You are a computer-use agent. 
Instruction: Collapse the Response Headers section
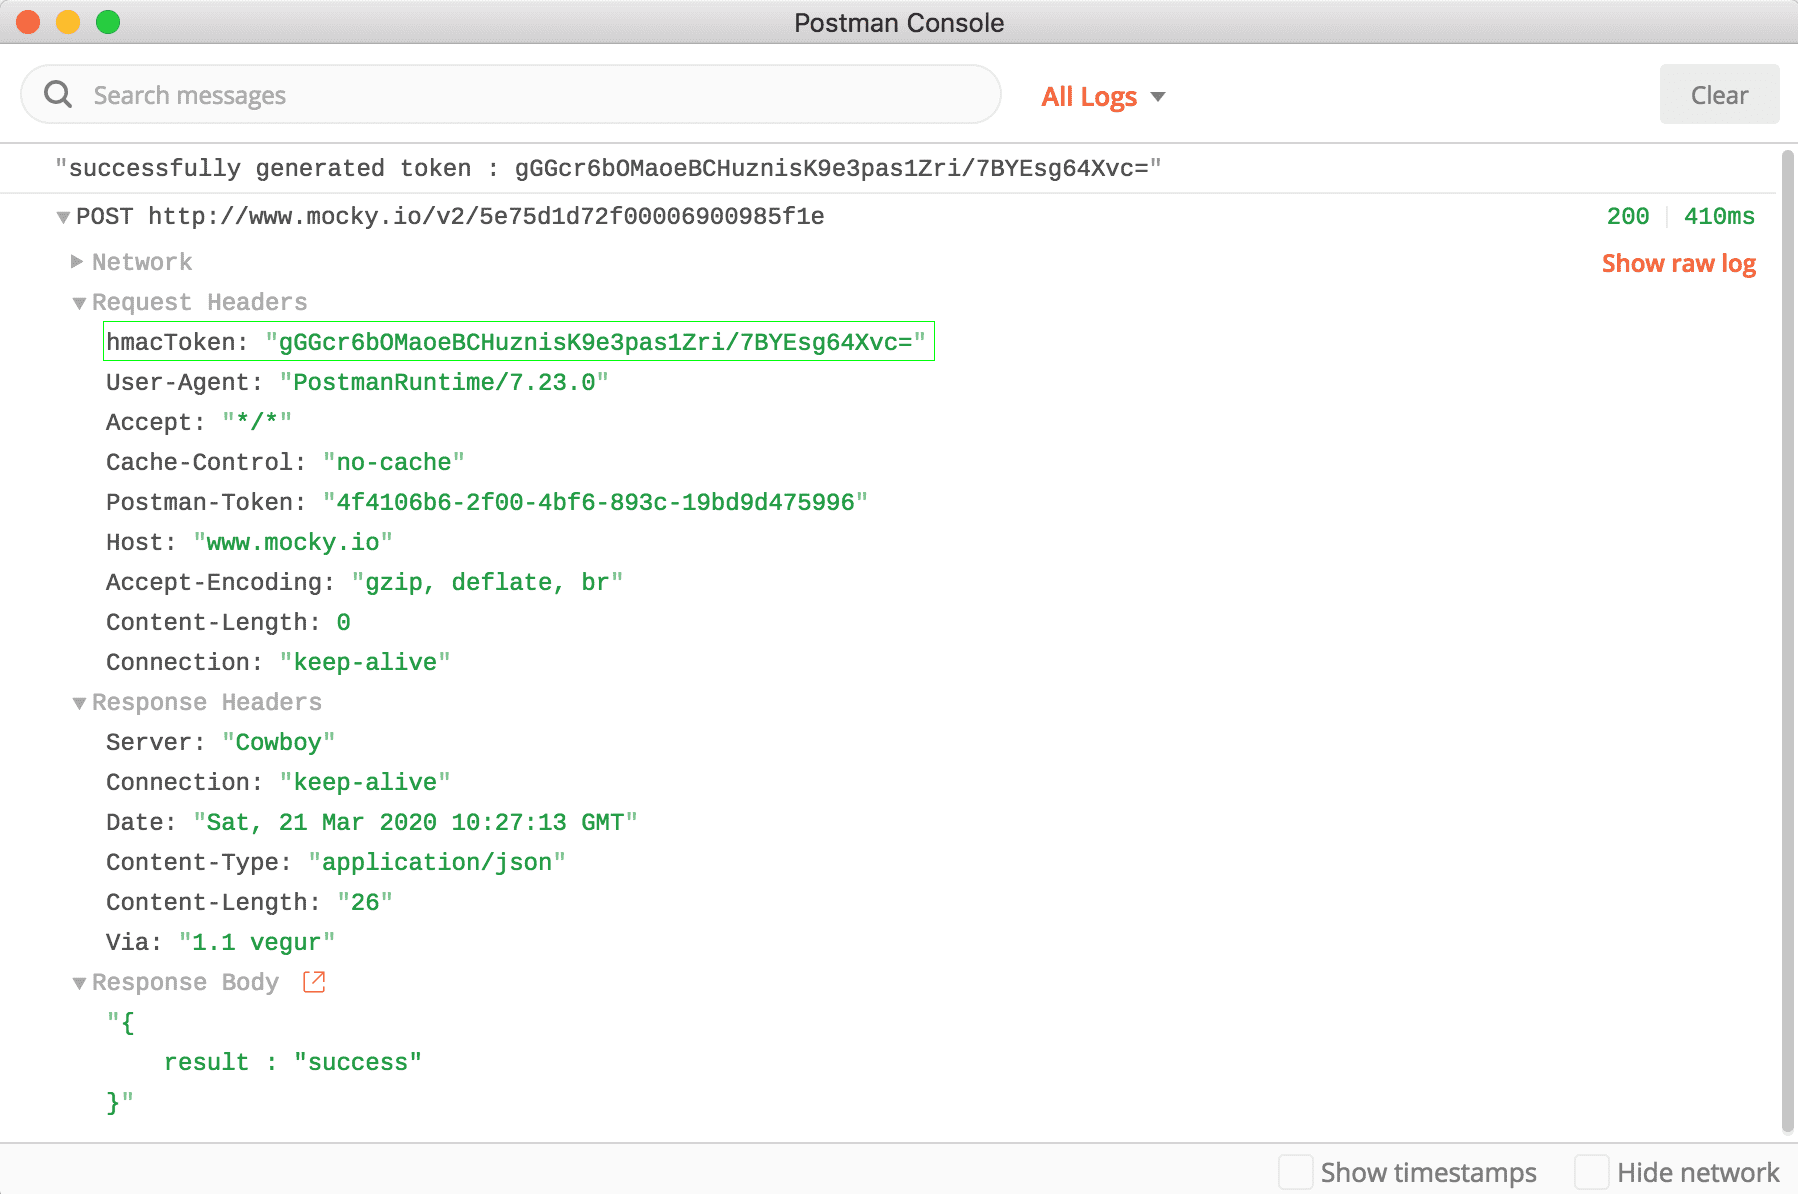[x=79, y=702]
